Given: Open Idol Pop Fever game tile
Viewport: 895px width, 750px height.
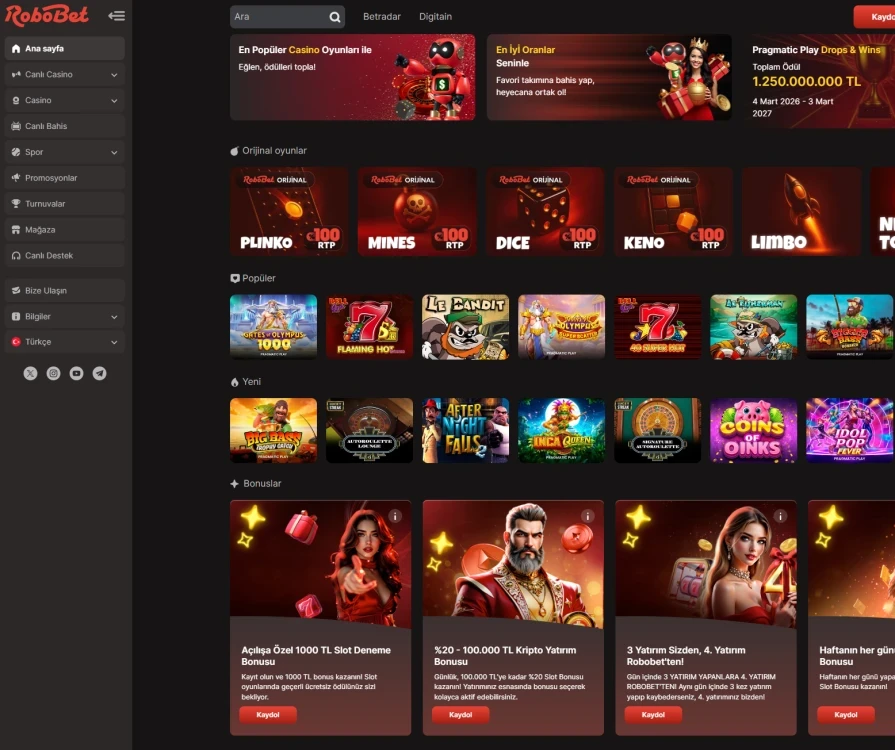Looking at the screenshot, I should 849,430.
